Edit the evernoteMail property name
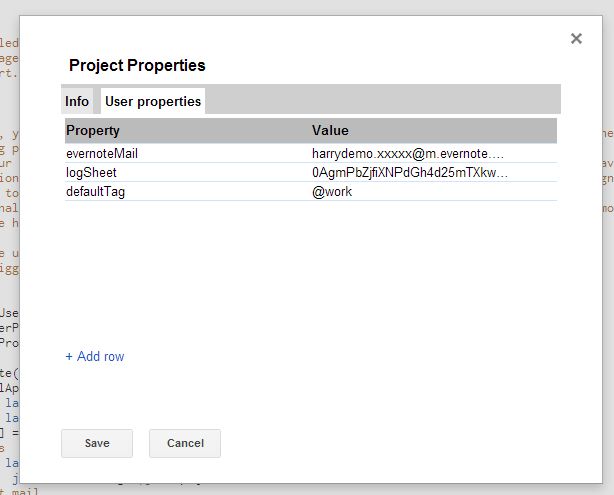 pyautogui.click(x=102, y=154)
